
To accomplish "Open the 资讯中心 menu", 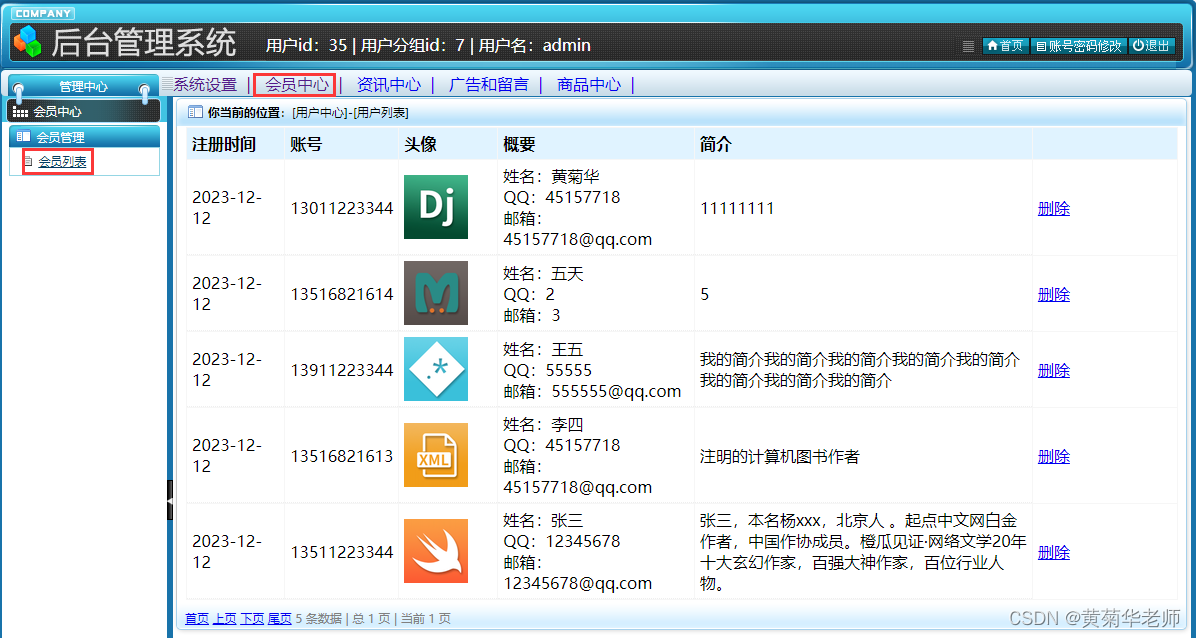I will point(388,85).
